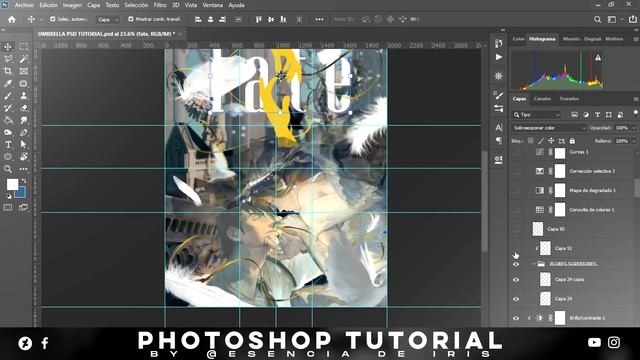
Task: Select the Paint Bucket tool
Action: pos(8,120)
